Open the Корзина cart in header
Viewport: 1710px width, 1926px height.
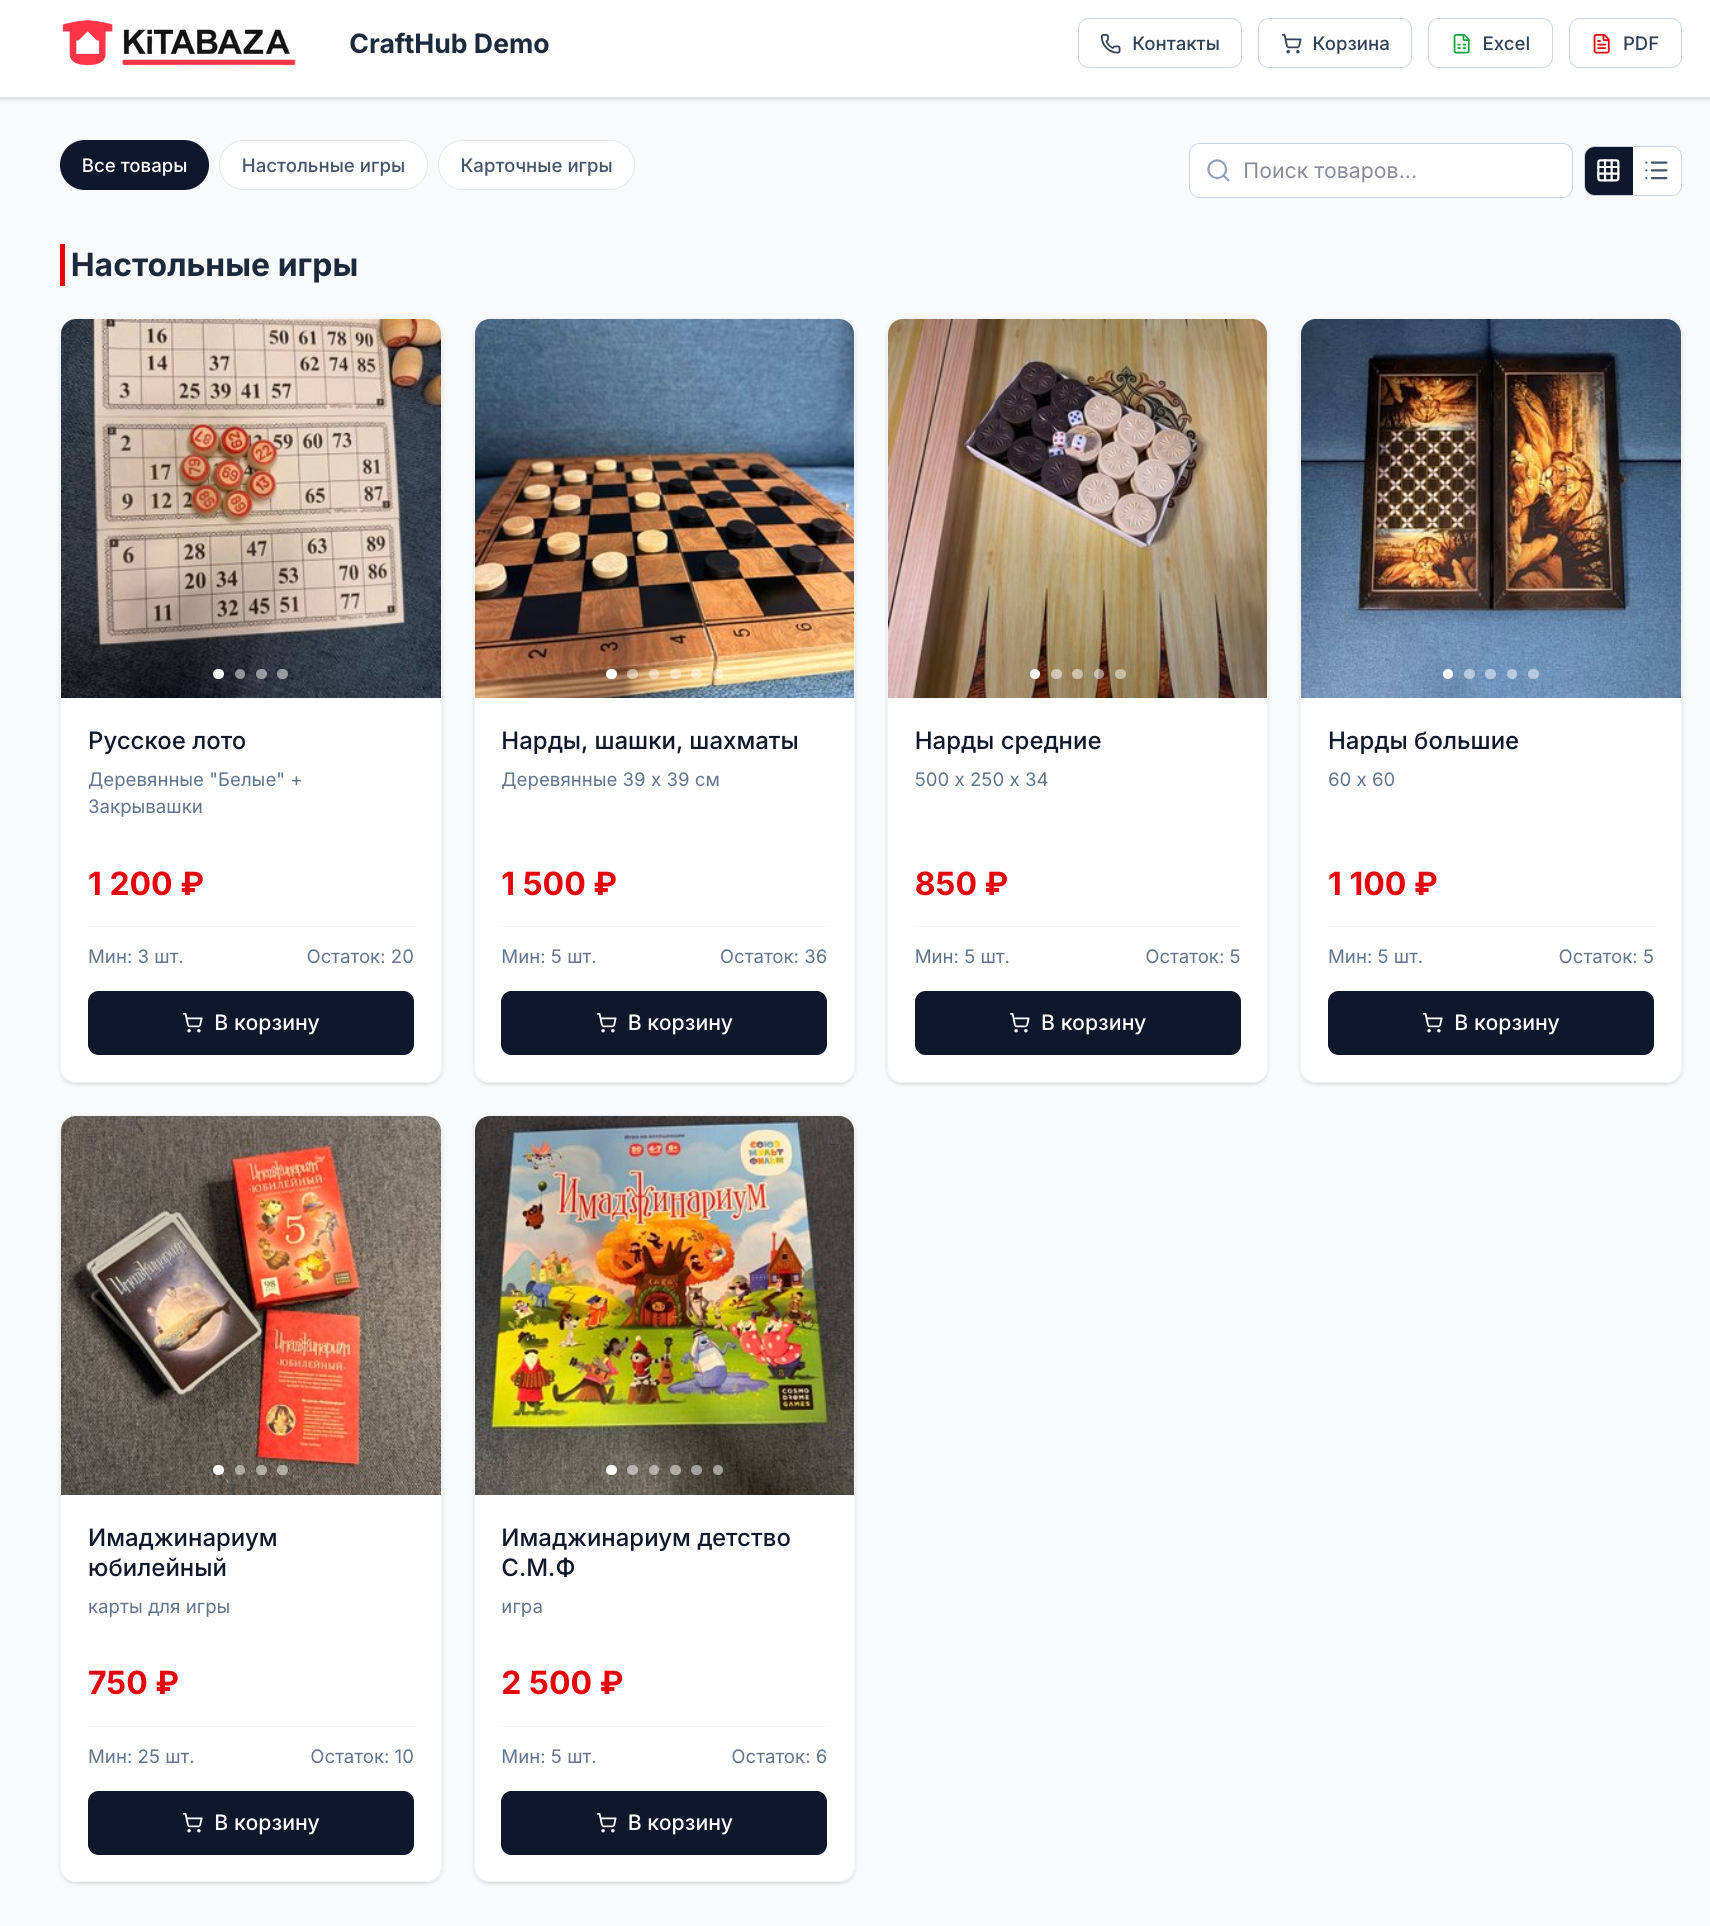coord(1334,43)
